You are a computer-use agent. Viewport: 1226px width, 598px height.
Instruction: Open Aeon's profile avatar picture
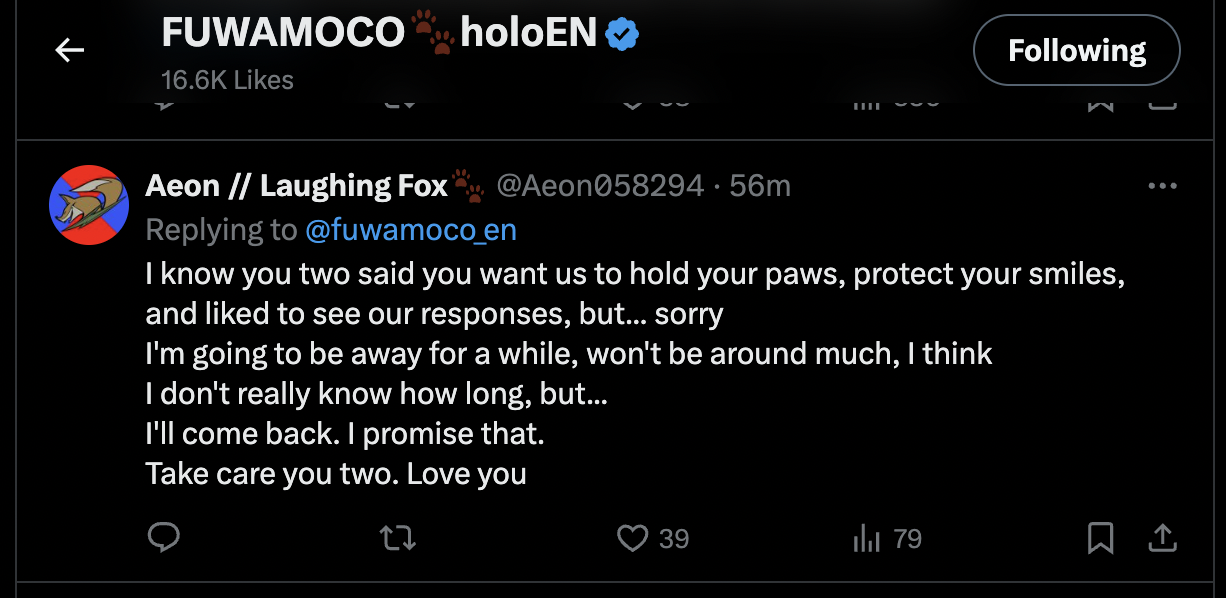(88, 205)
